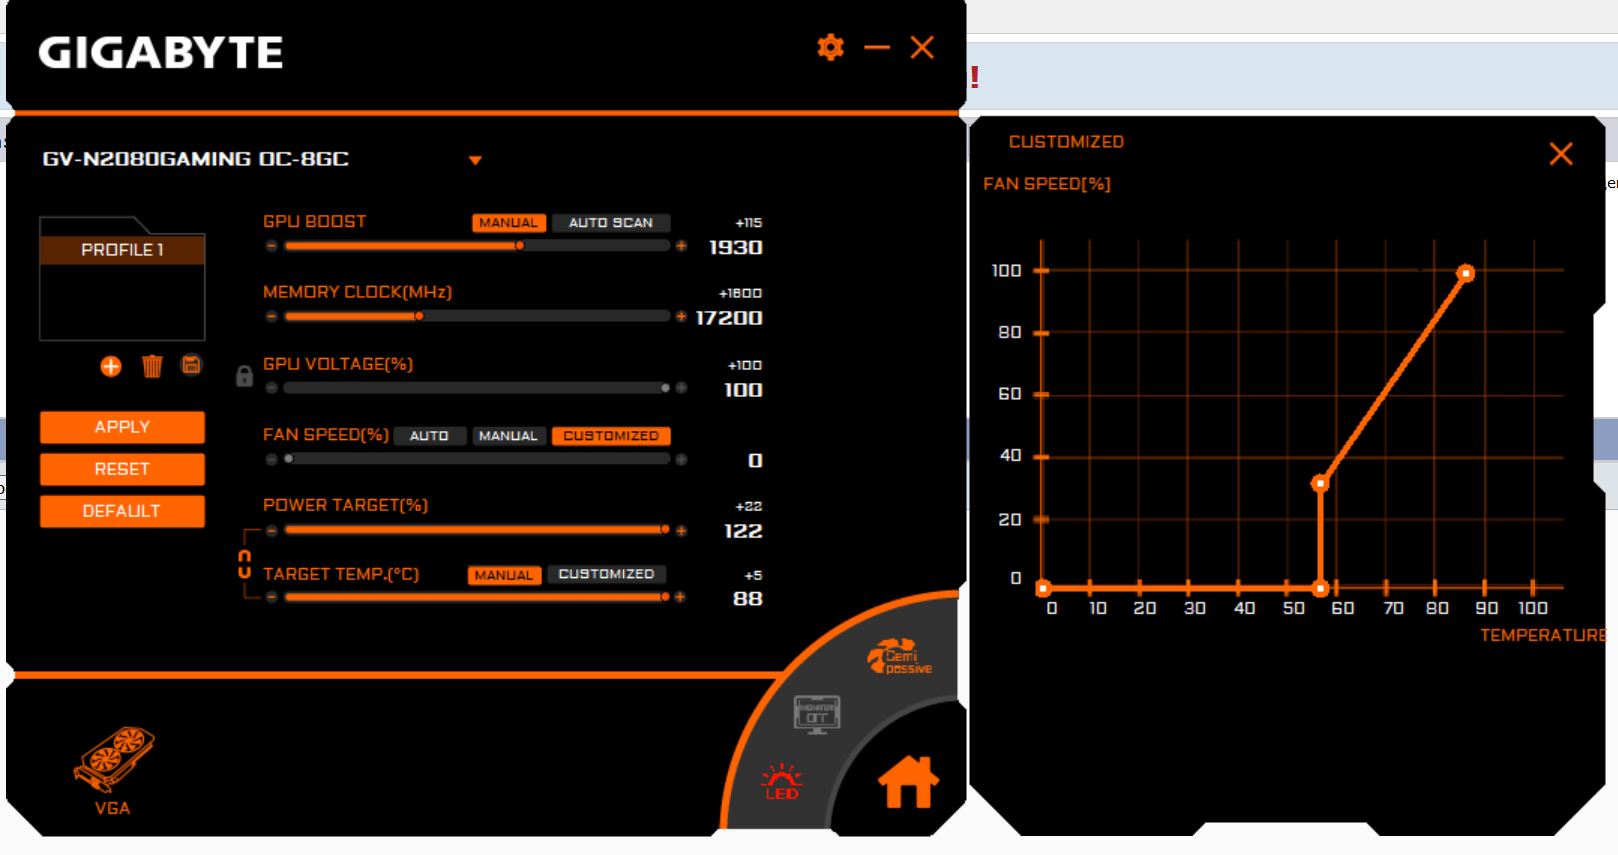This screenshot has width=1618, height=855.
Task: Set Fan Speed mode to Customized
Action: tap(611, 436)
